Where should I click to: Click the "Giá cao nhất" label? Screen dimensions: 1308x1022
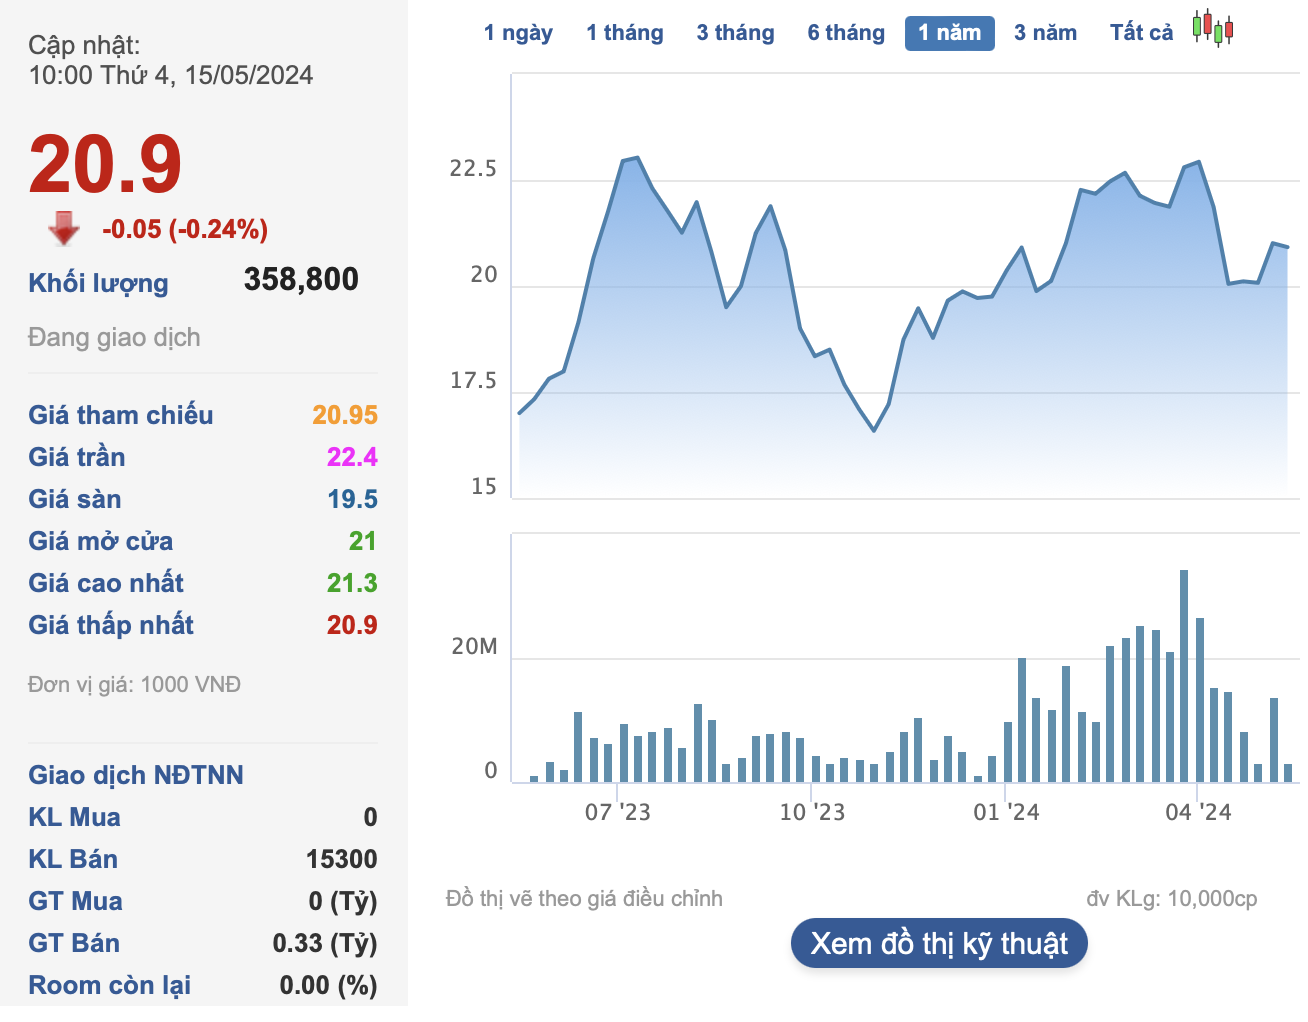tap(106, 583)
